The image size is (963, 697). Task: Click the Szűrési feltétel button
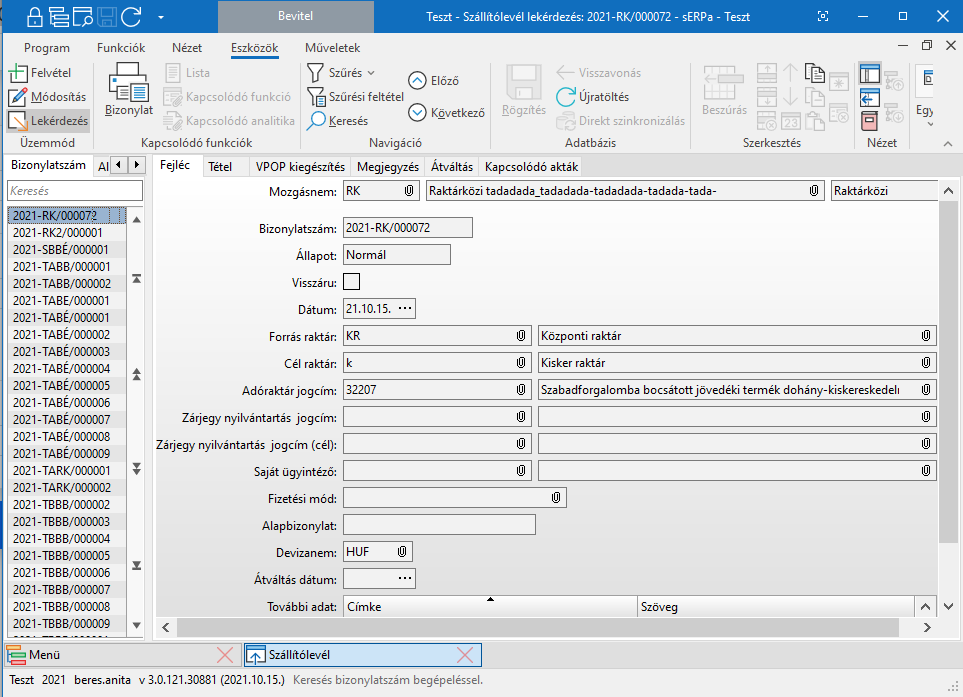point(355,97)
